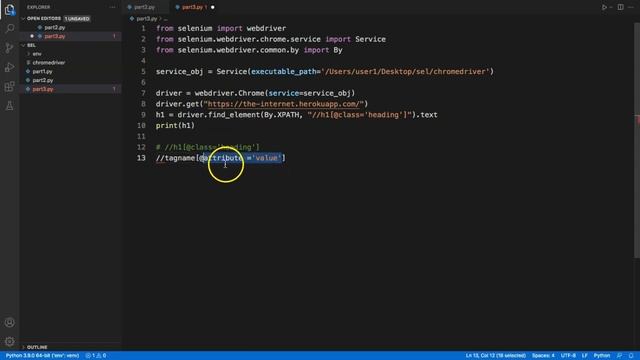Expand the Outline section
Viewport: 640px width, 360px height.
37,347
